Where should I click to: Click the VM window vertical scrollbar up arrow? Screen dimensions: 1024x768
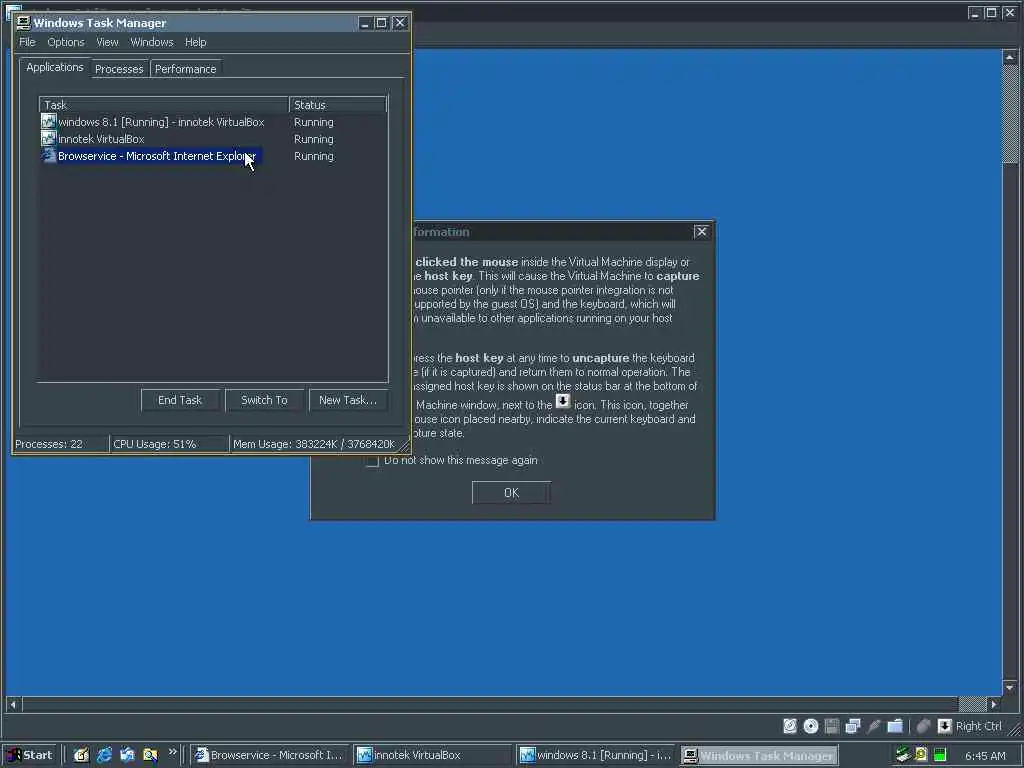coord(1010,57)
